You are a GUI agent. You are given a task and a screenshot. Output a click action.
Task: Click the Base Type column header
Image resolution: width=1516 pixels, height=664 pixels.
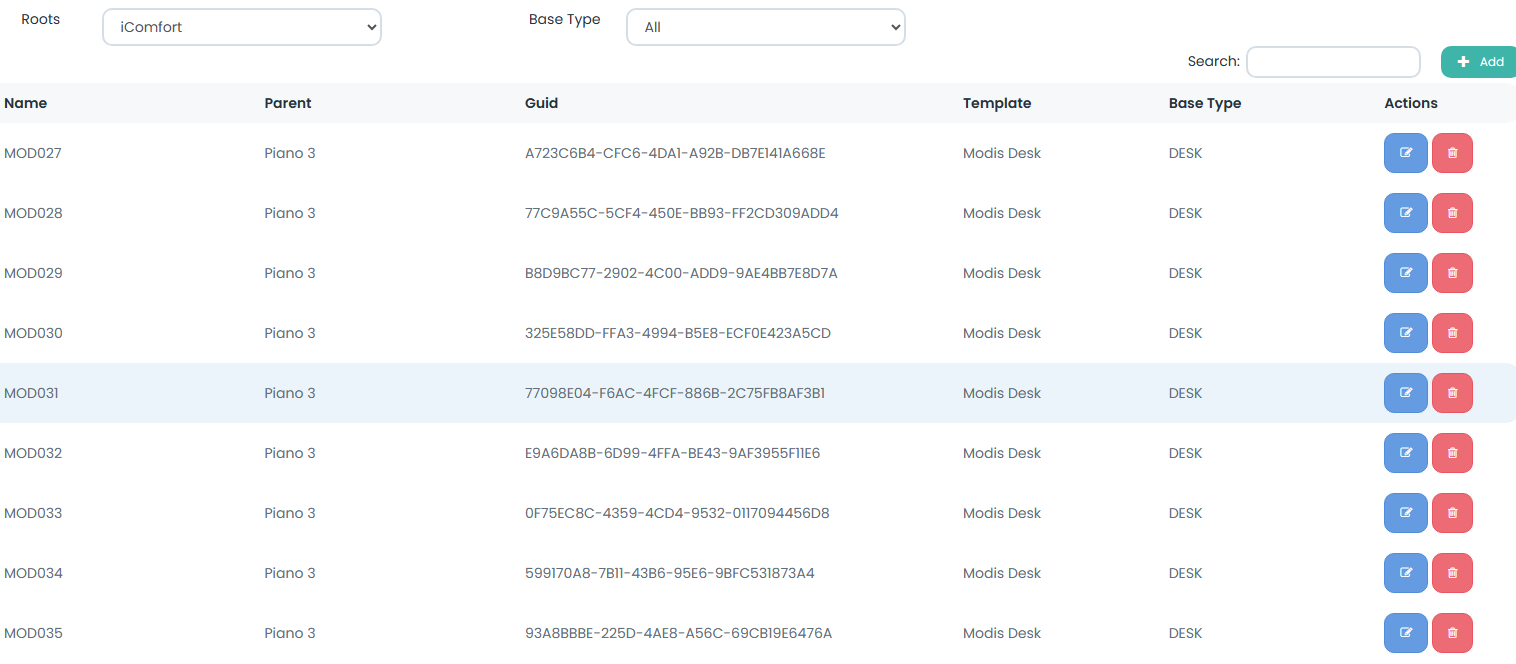(x=1204, y=103)
